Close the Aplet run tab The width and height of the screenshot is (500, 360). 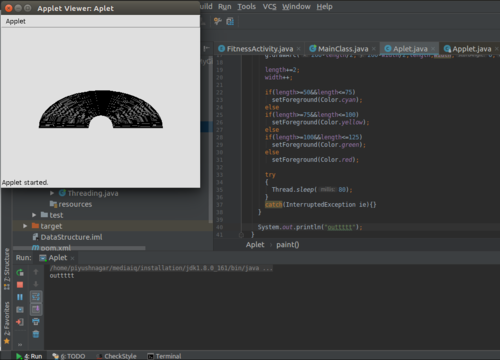72,258
